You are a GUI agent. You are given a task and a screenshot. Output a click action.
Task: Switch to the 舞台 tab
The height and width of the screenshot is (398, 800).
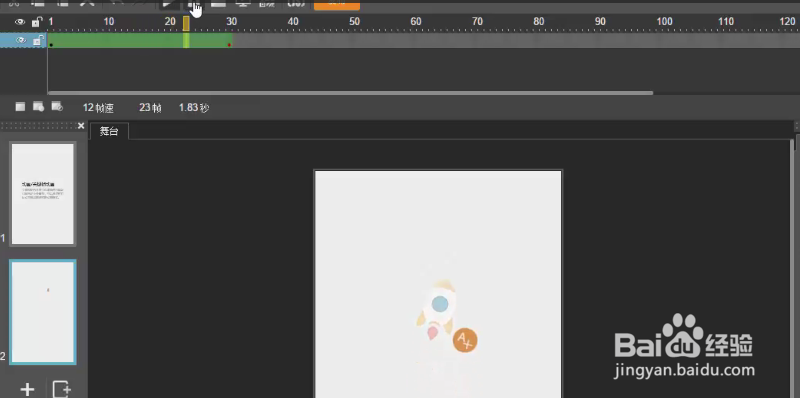tap(109, 131)
